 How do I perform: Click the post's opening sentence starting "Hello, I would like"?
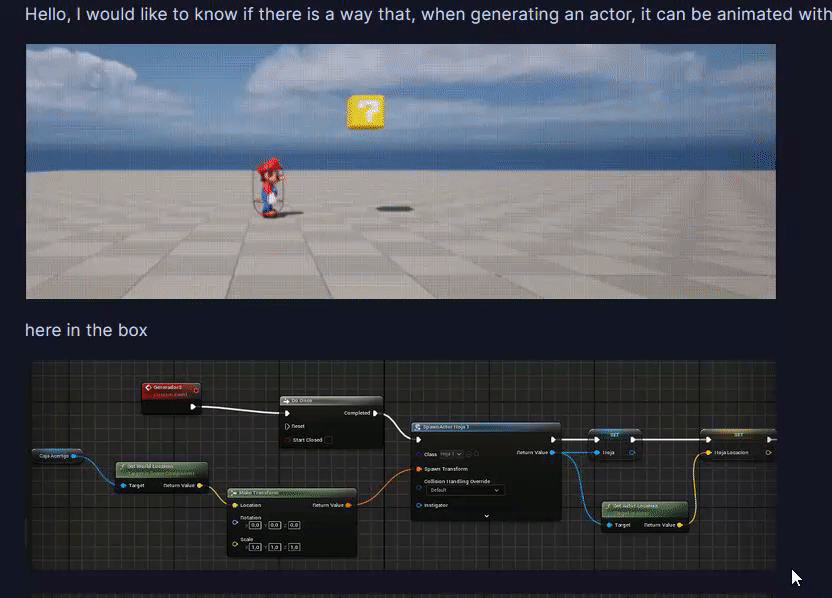428,14
